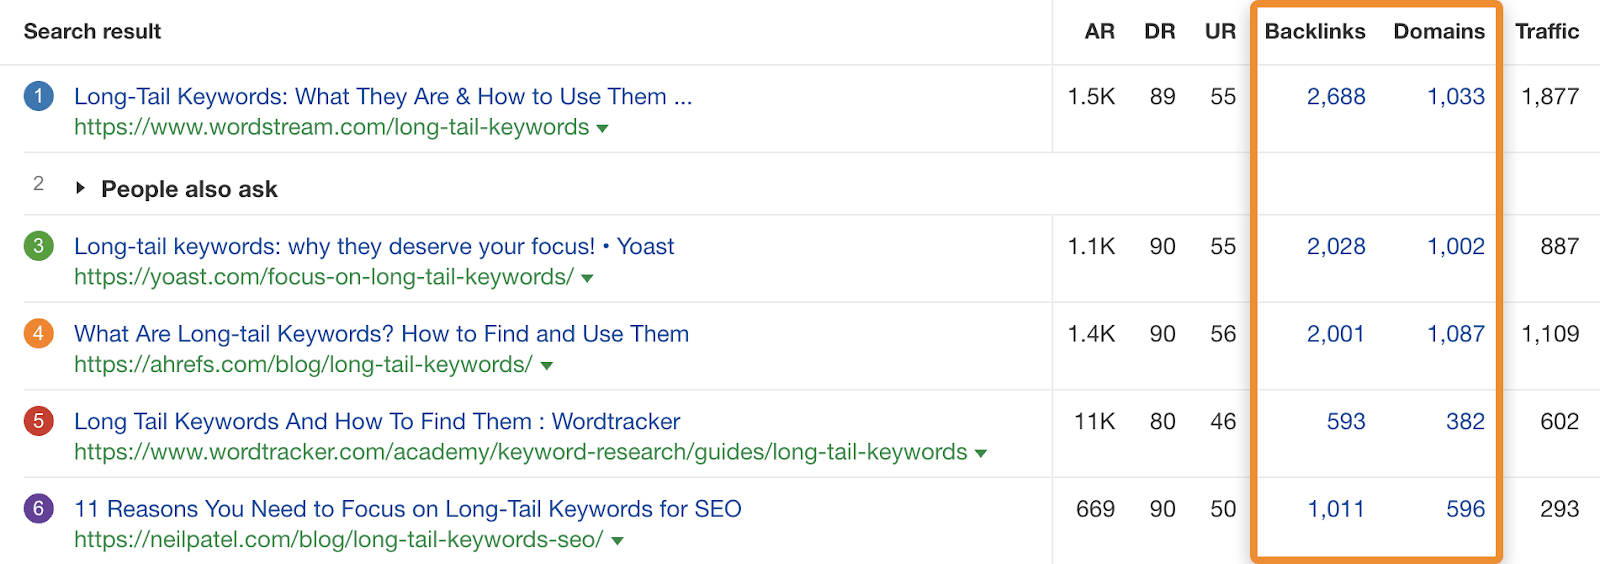1600x564 pixels.
Task: Open dropdown arrow beside ahrefs.com URL
Action: point(547,366)
